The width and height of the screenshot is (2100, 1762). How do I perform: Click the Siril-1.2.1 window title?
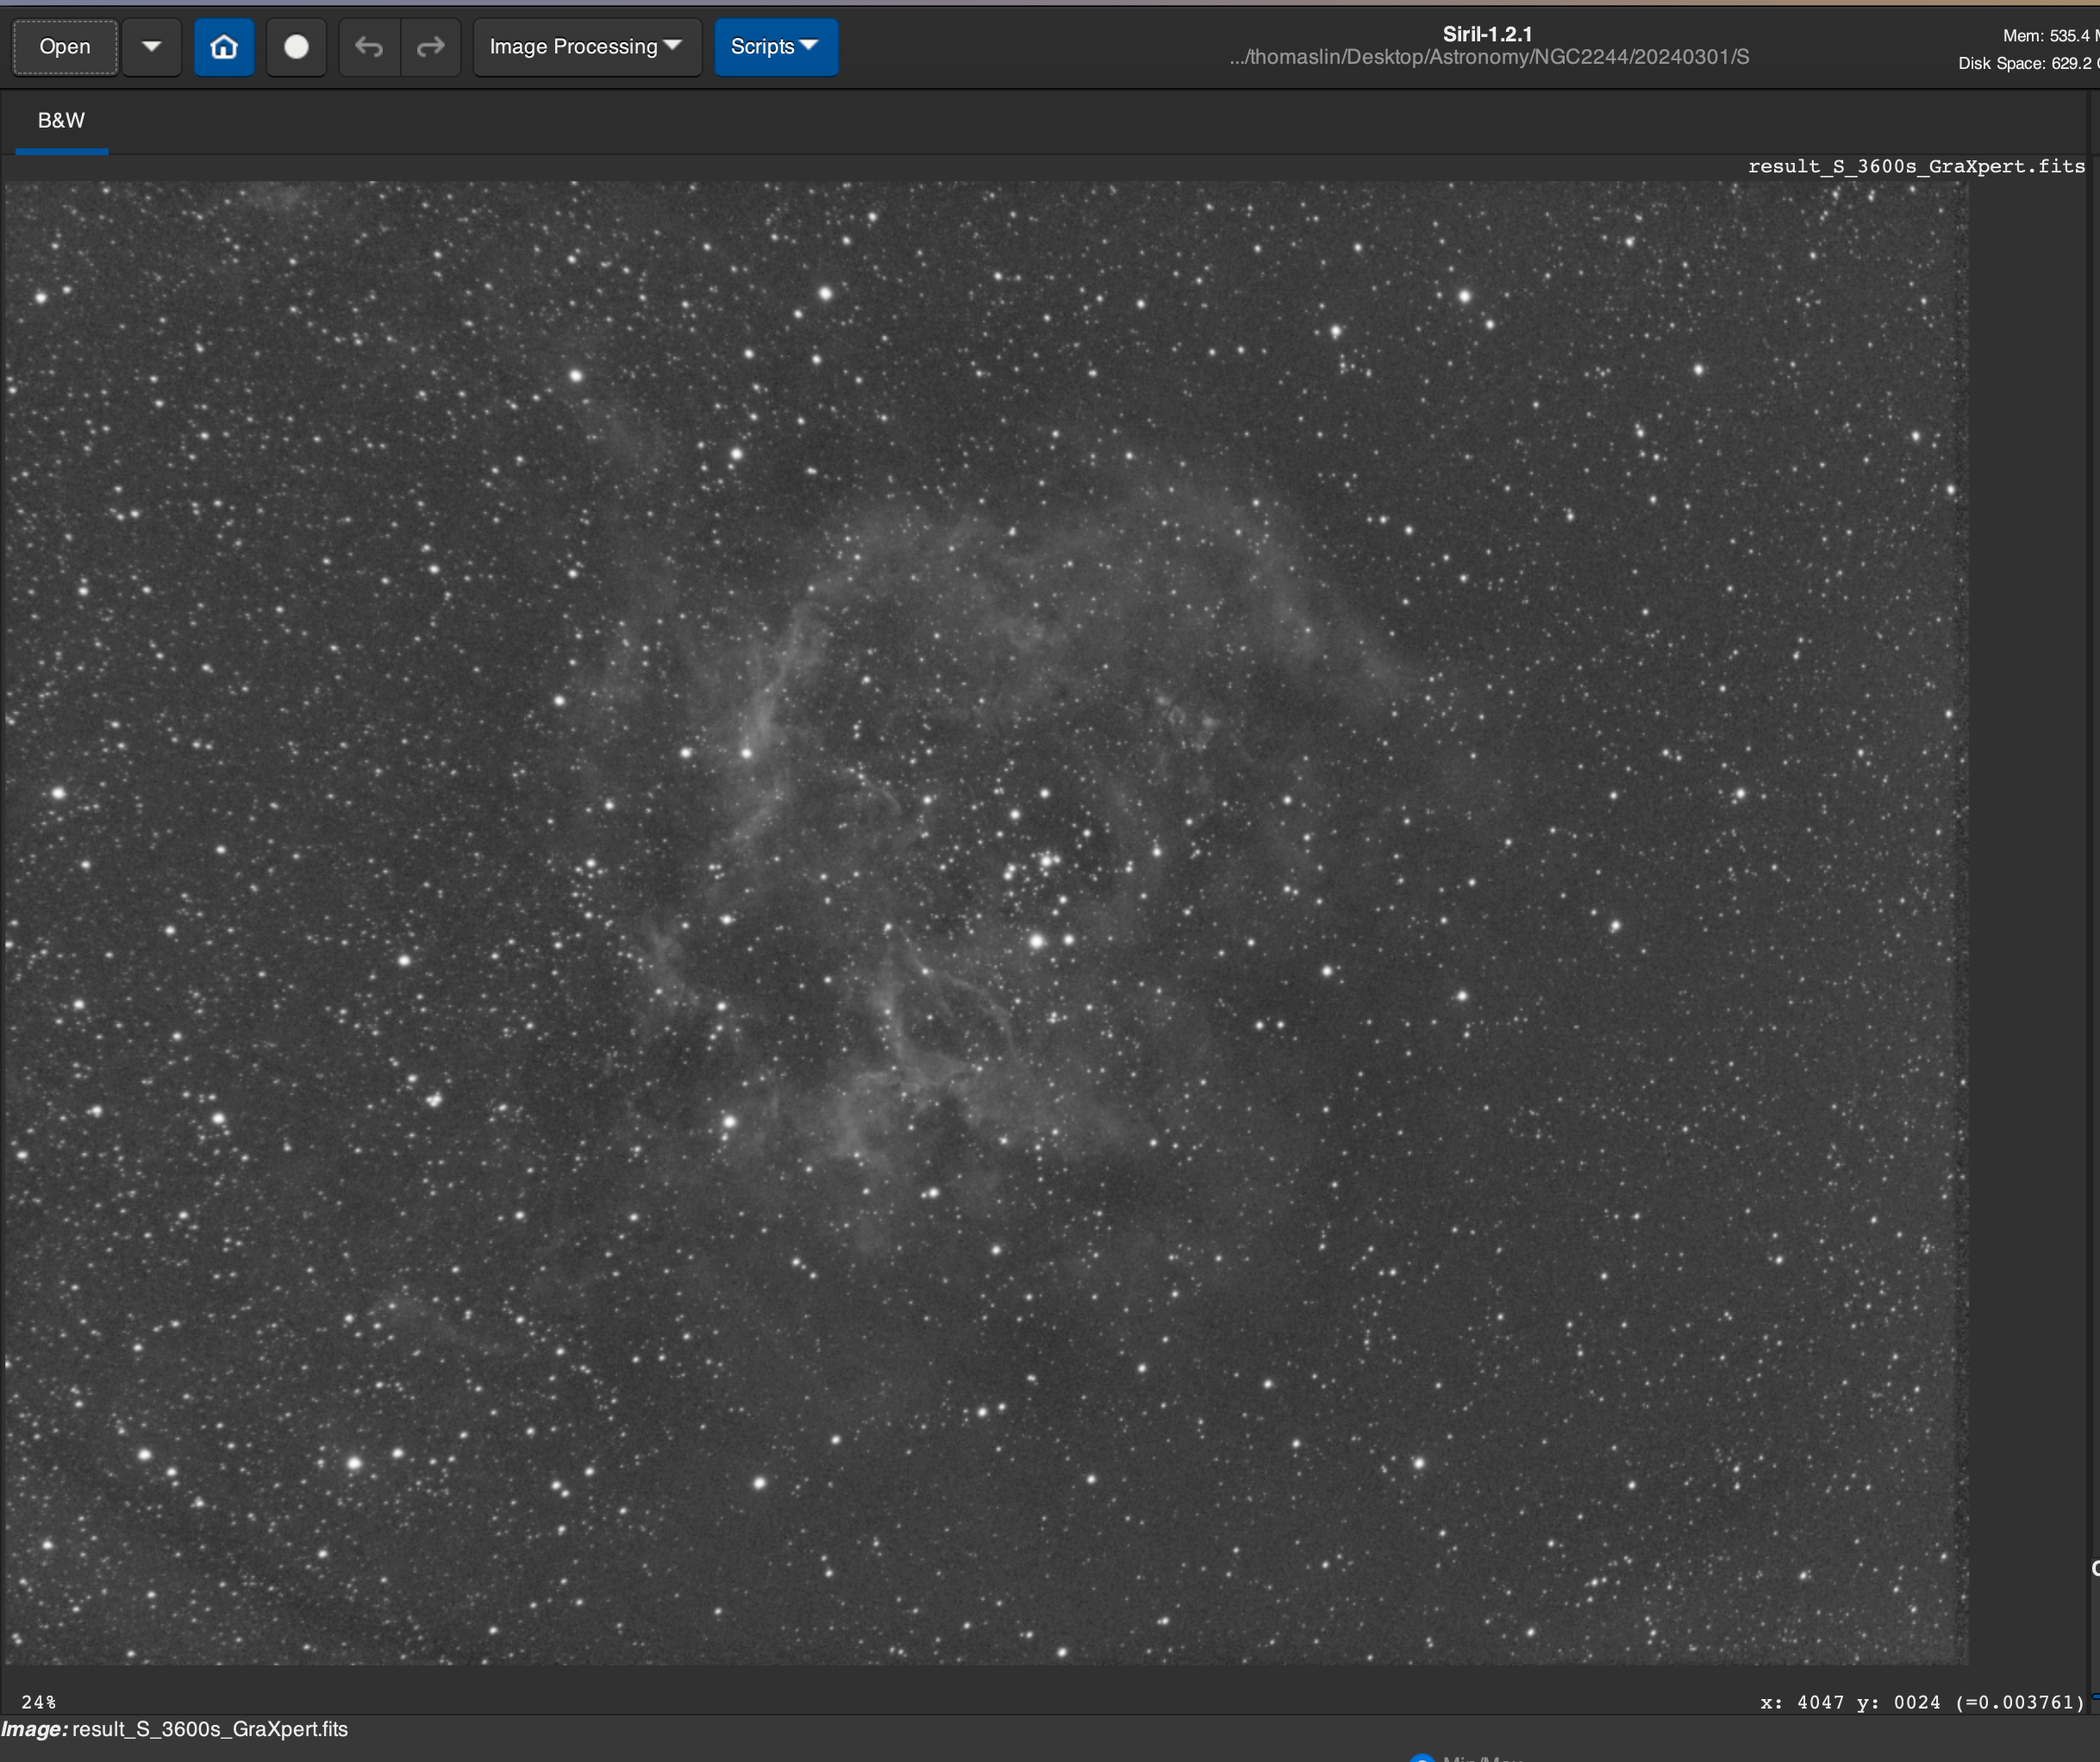(x=1487, y=34)
